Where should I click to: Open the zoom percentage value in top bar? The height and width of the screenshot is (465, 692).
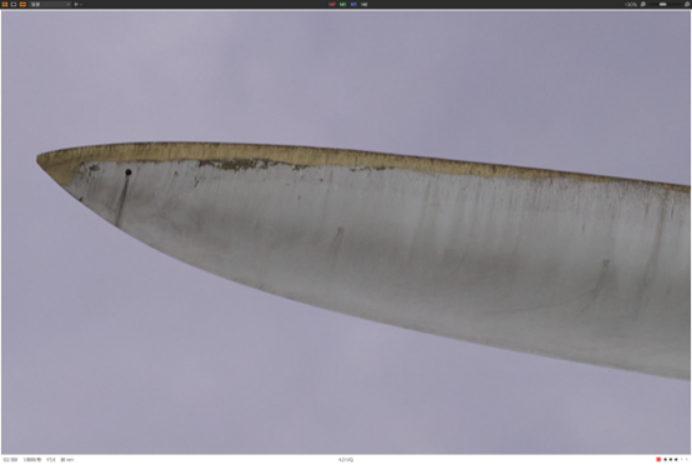point(631,4)
